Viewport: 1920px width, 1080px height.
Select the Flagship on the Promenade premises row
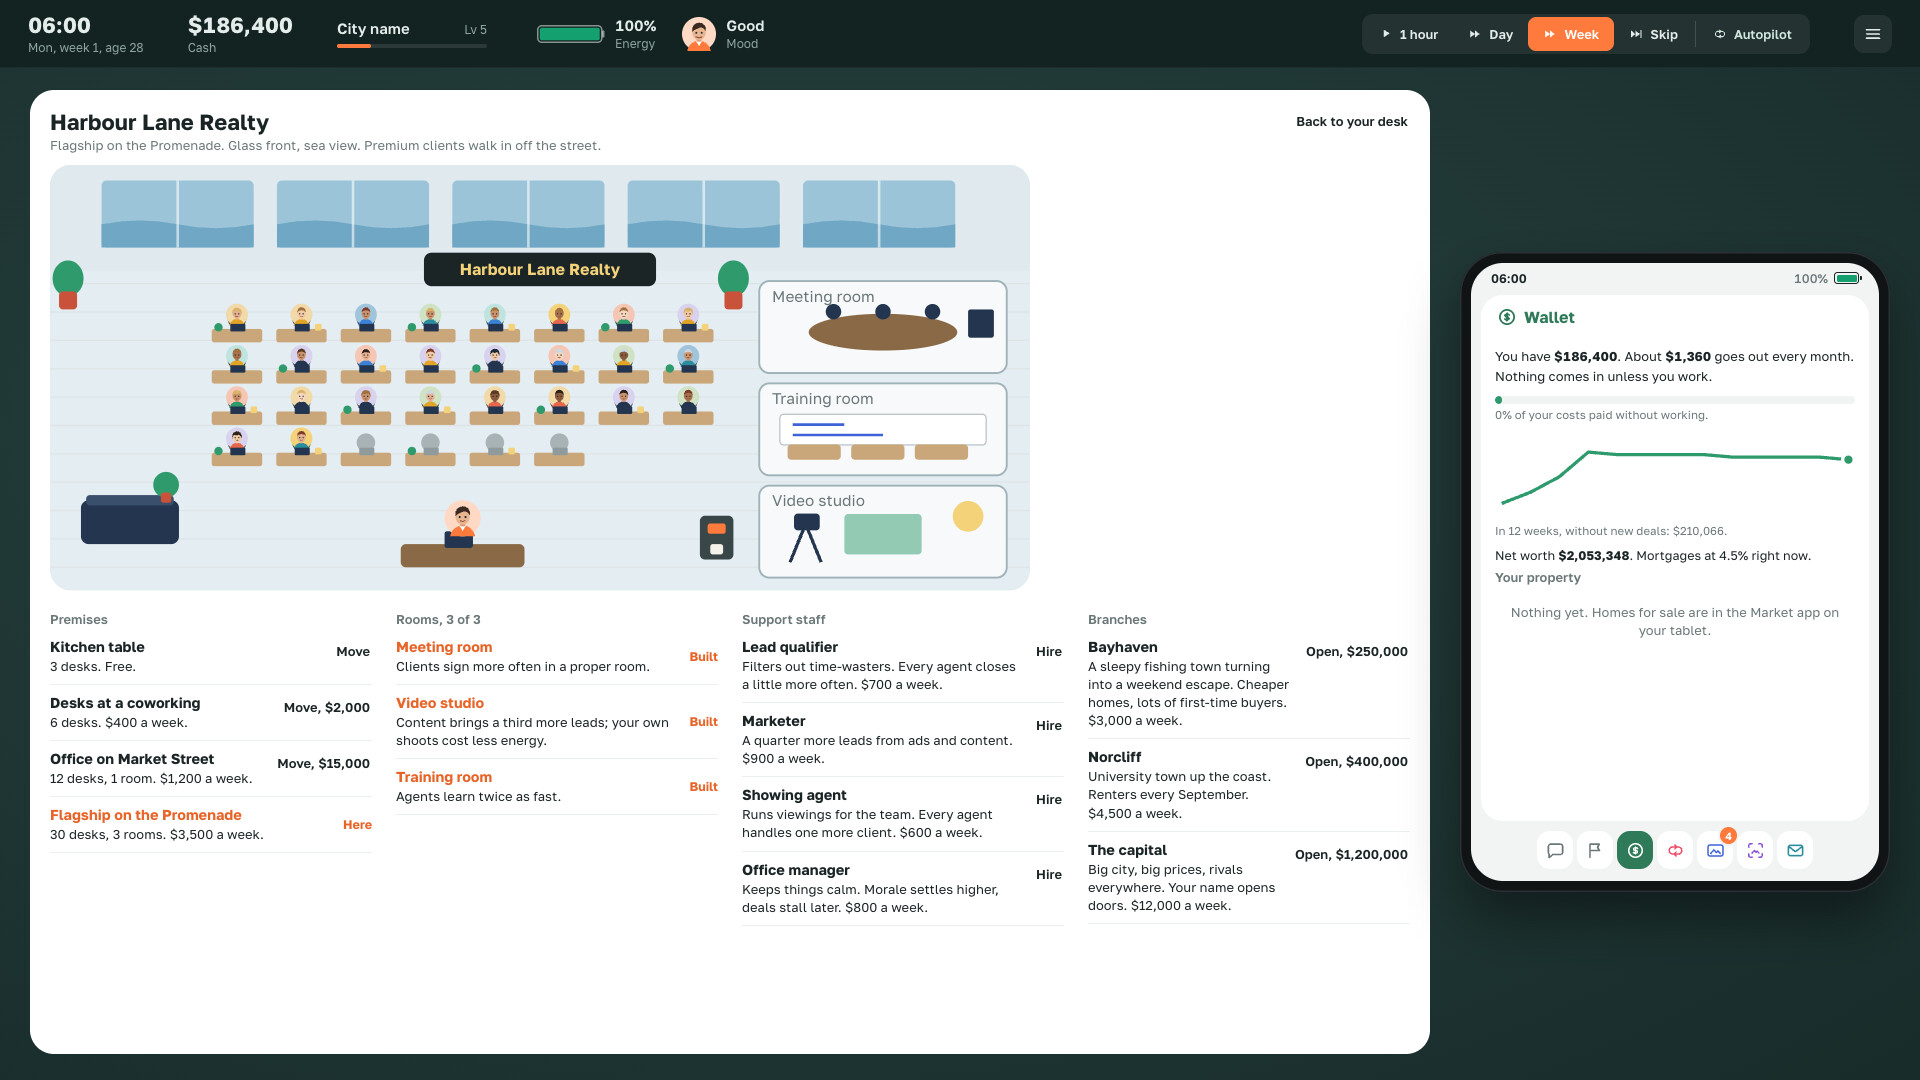[211, 825]
